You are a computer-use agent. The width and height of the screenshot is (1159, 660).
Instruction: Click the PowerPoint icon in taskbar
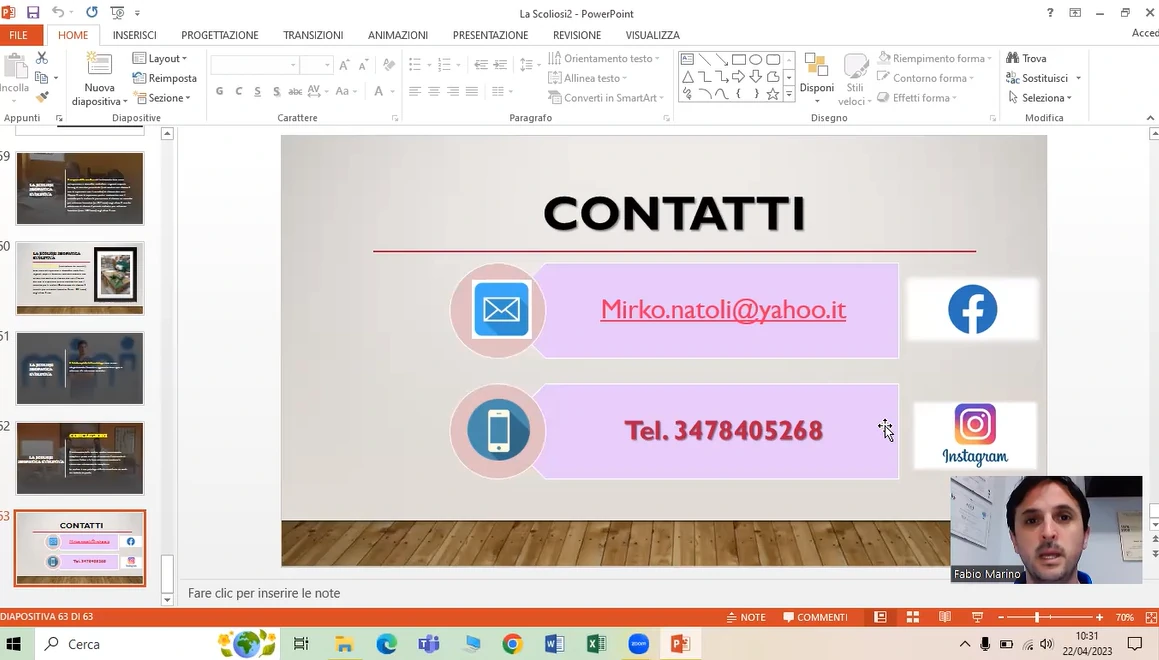pos(680,644)
